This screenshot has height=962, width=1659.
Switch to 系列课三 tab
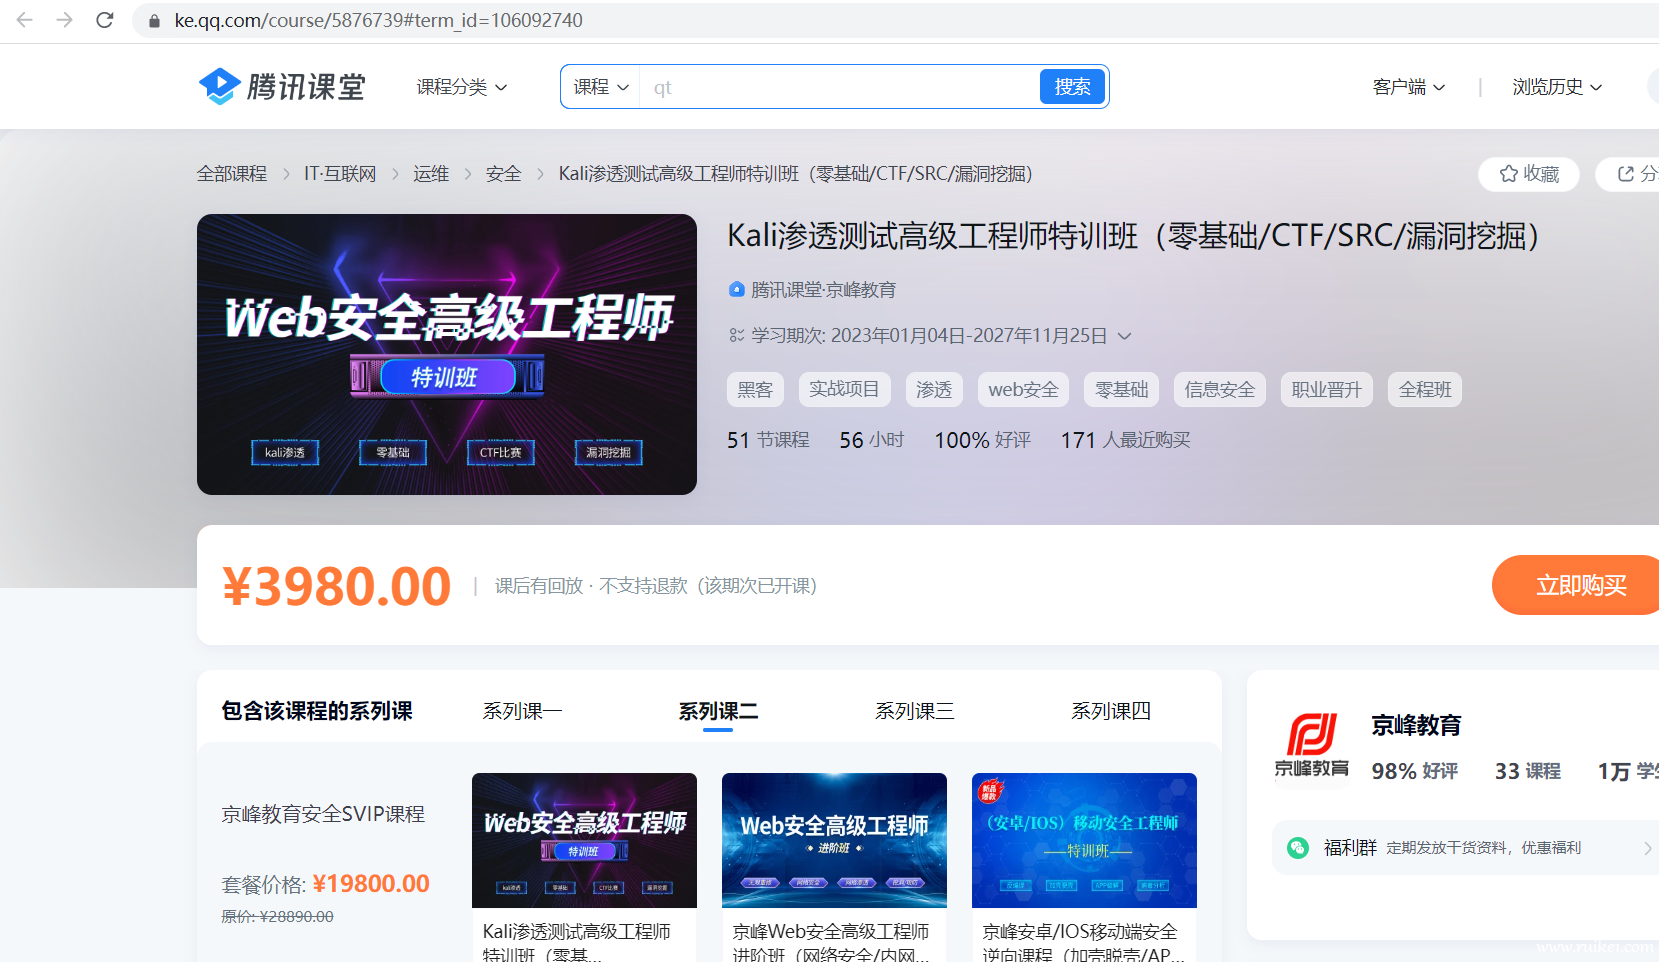(914, 711)
